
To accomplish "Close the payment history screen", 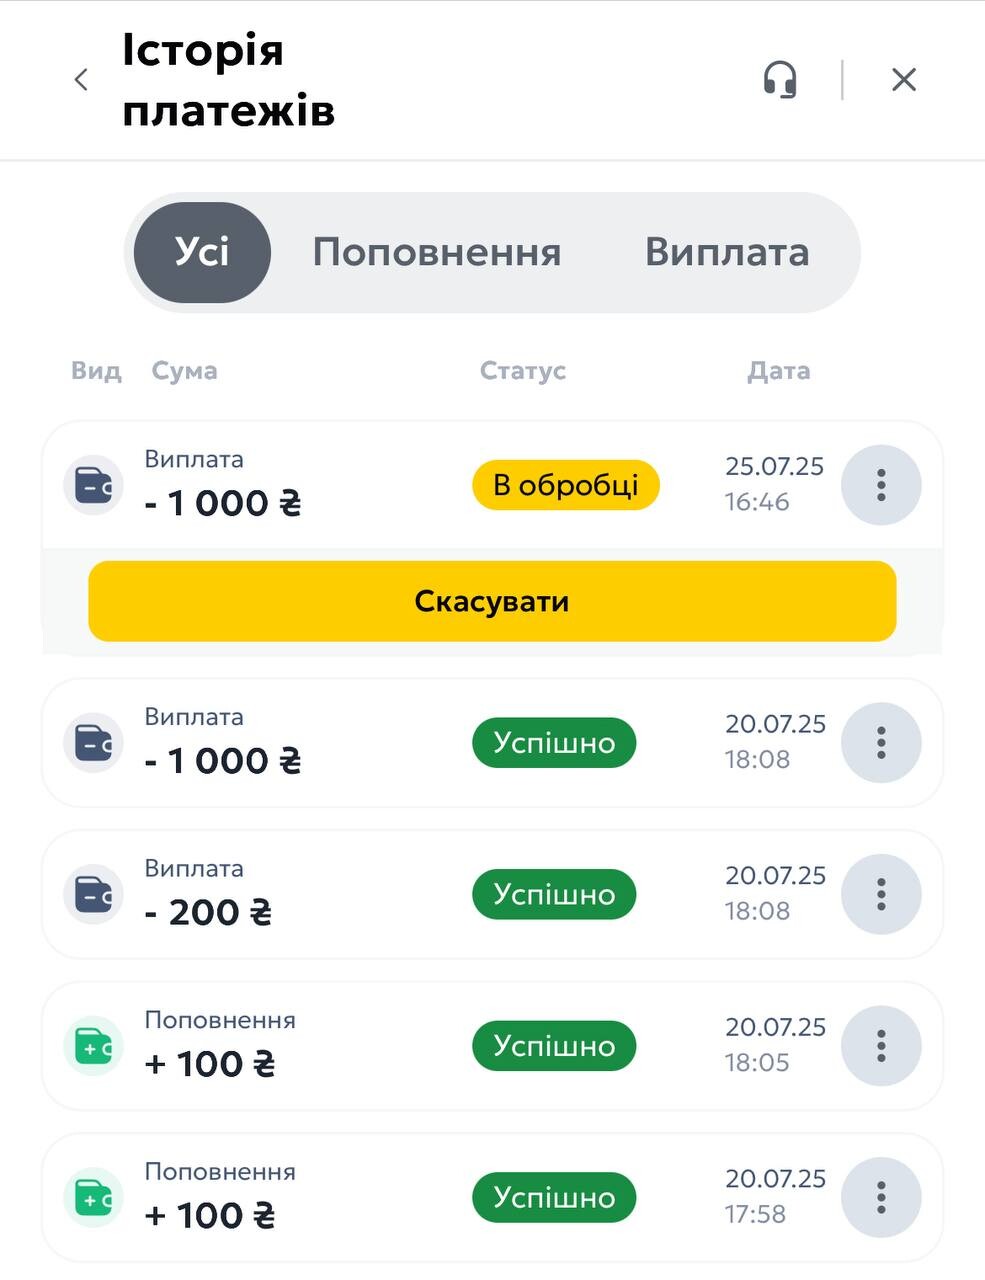I will click(x=904, y=79).
